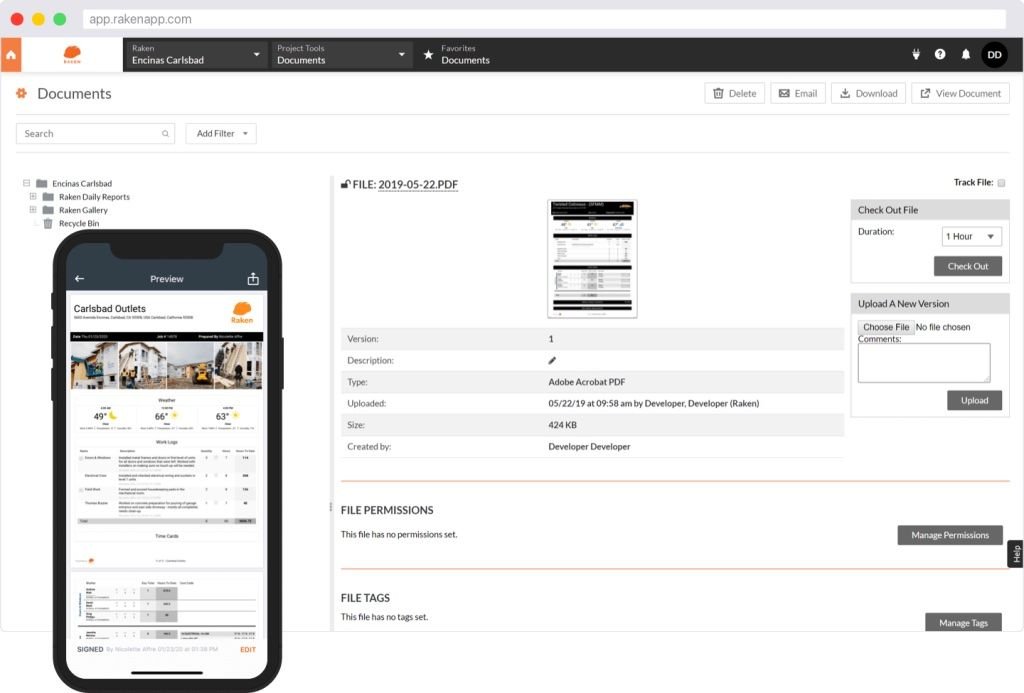Enable the Track File checkbox

(x=1001, y=183)
